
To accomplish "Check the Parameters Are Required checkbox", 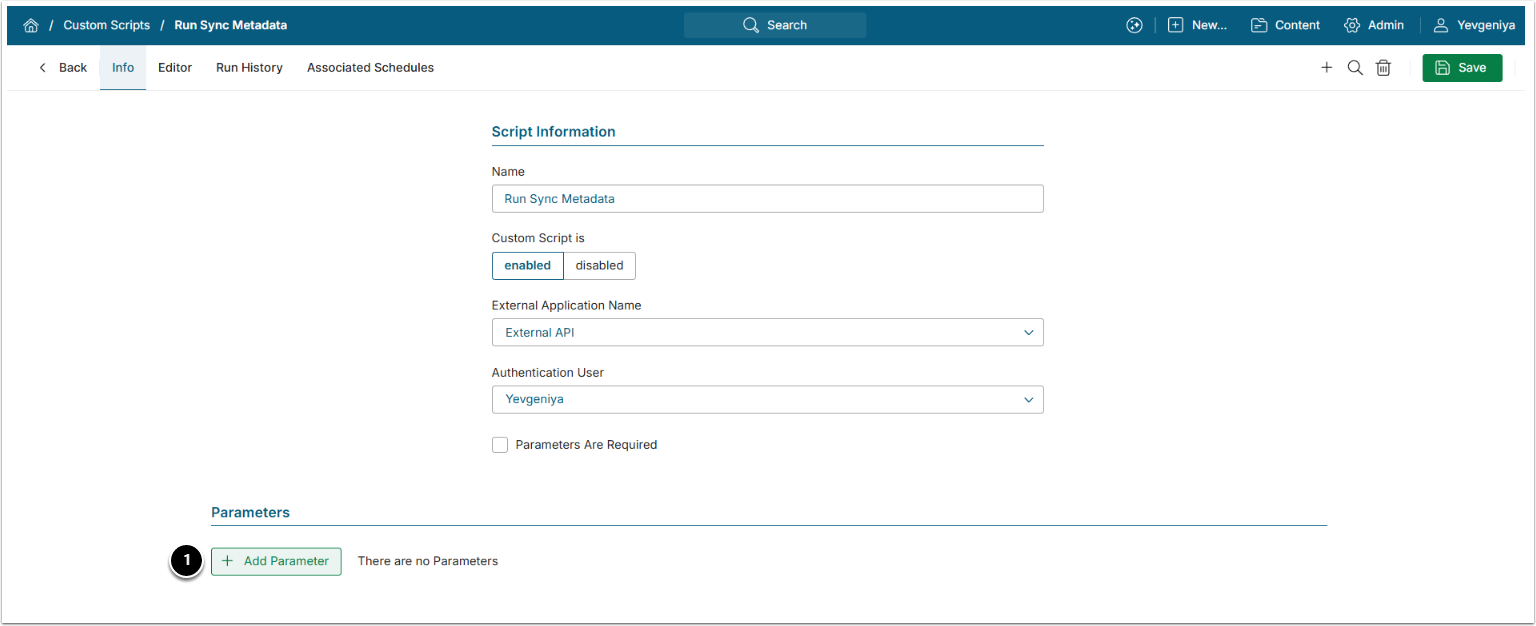I will pos(500,445).
